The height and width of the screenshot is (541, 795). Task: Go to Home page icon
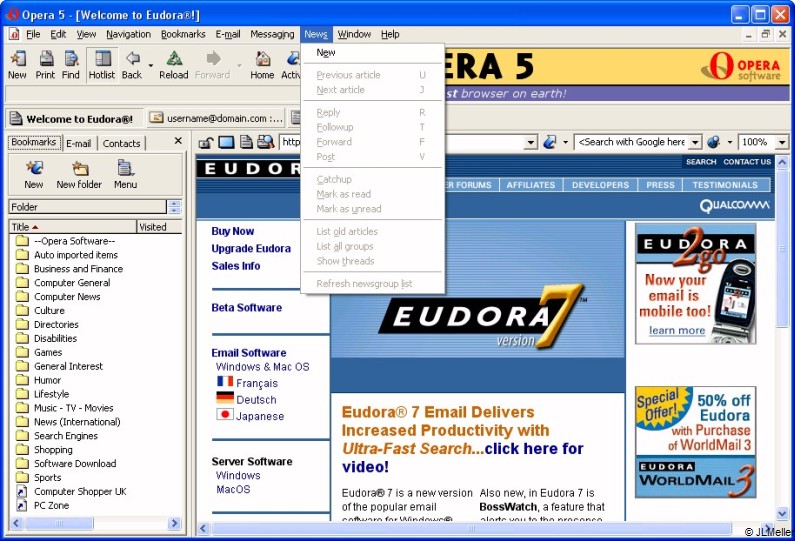[262, 64]
